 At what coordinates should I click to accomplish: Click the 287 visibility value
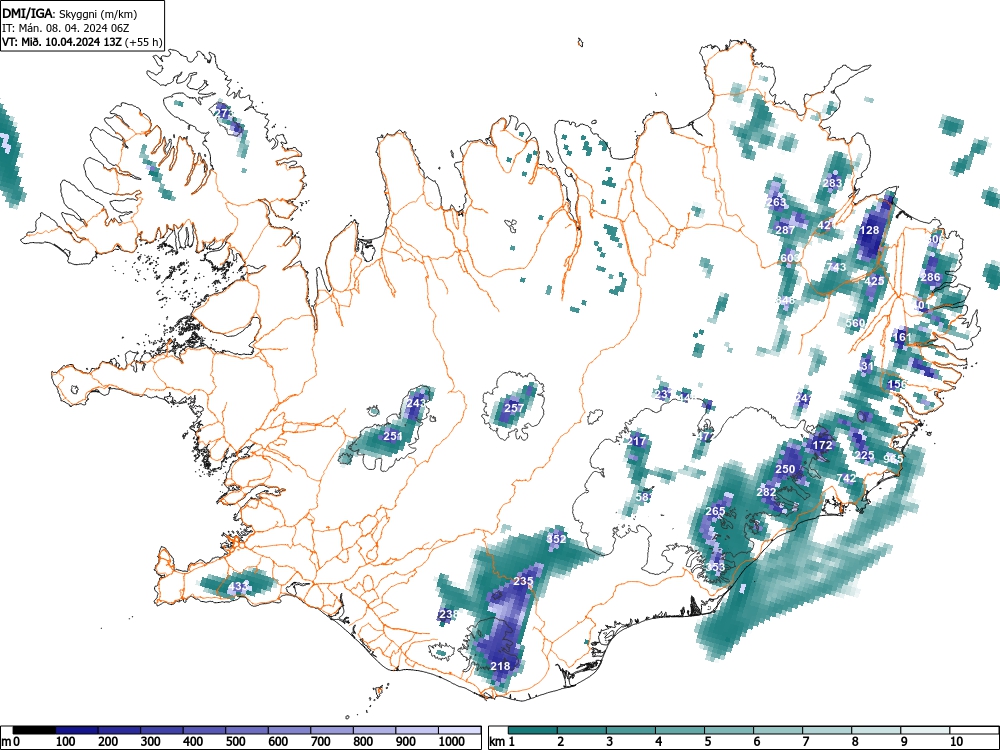786,230
